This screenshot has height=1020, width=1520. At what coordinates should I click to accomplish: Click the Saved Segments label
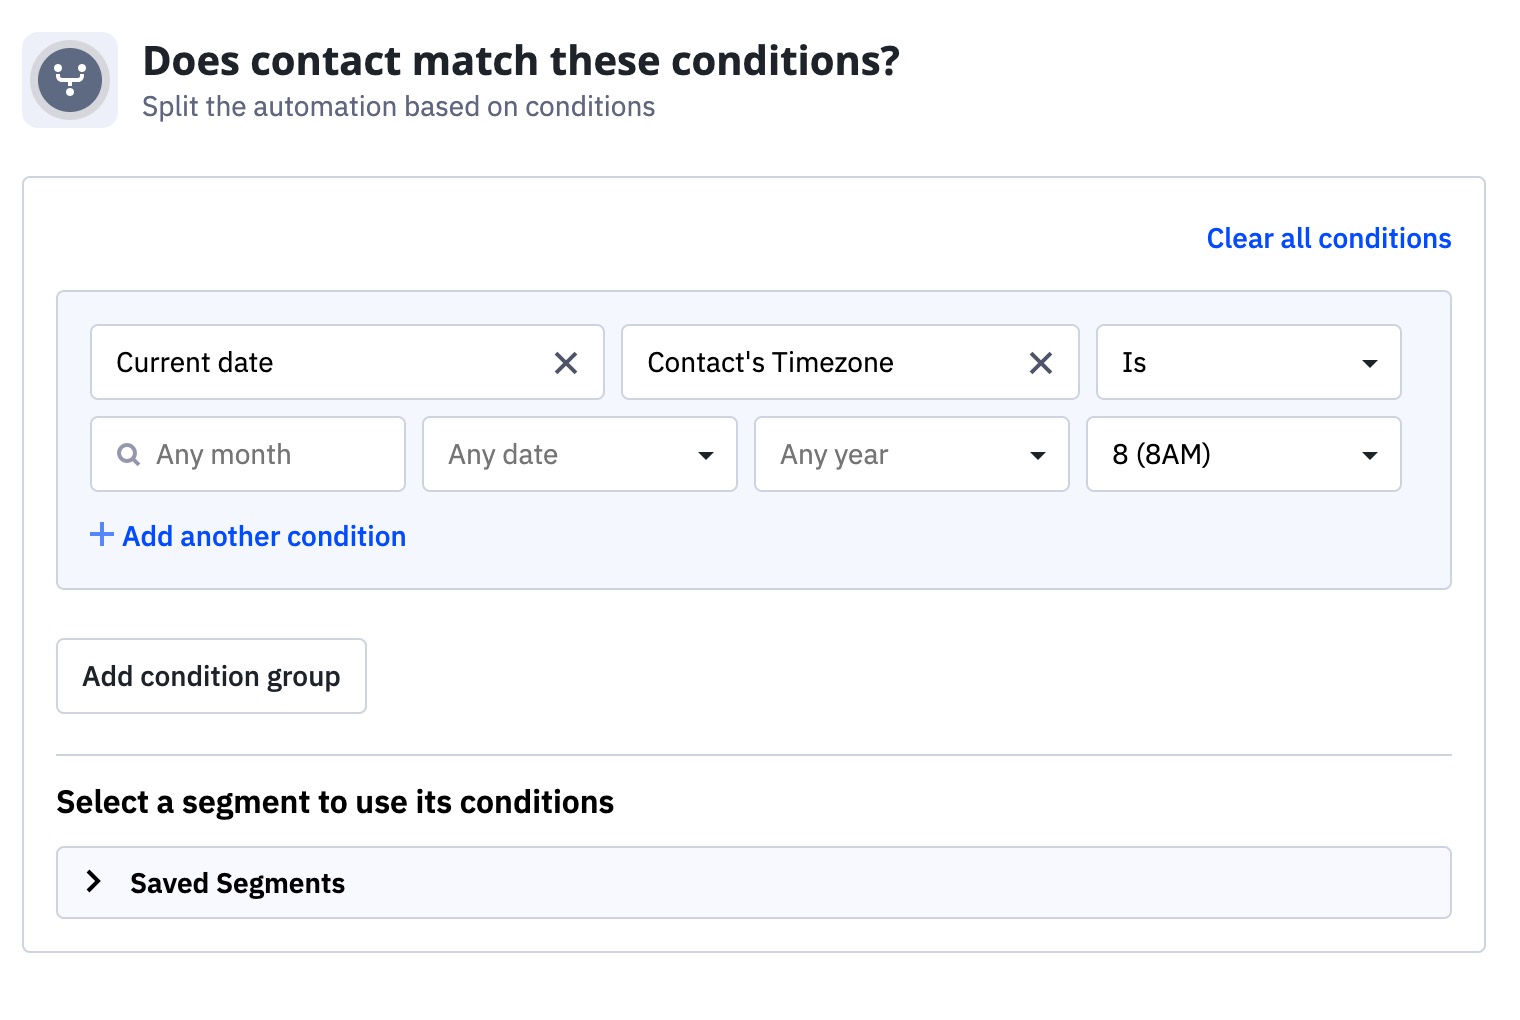237,884
